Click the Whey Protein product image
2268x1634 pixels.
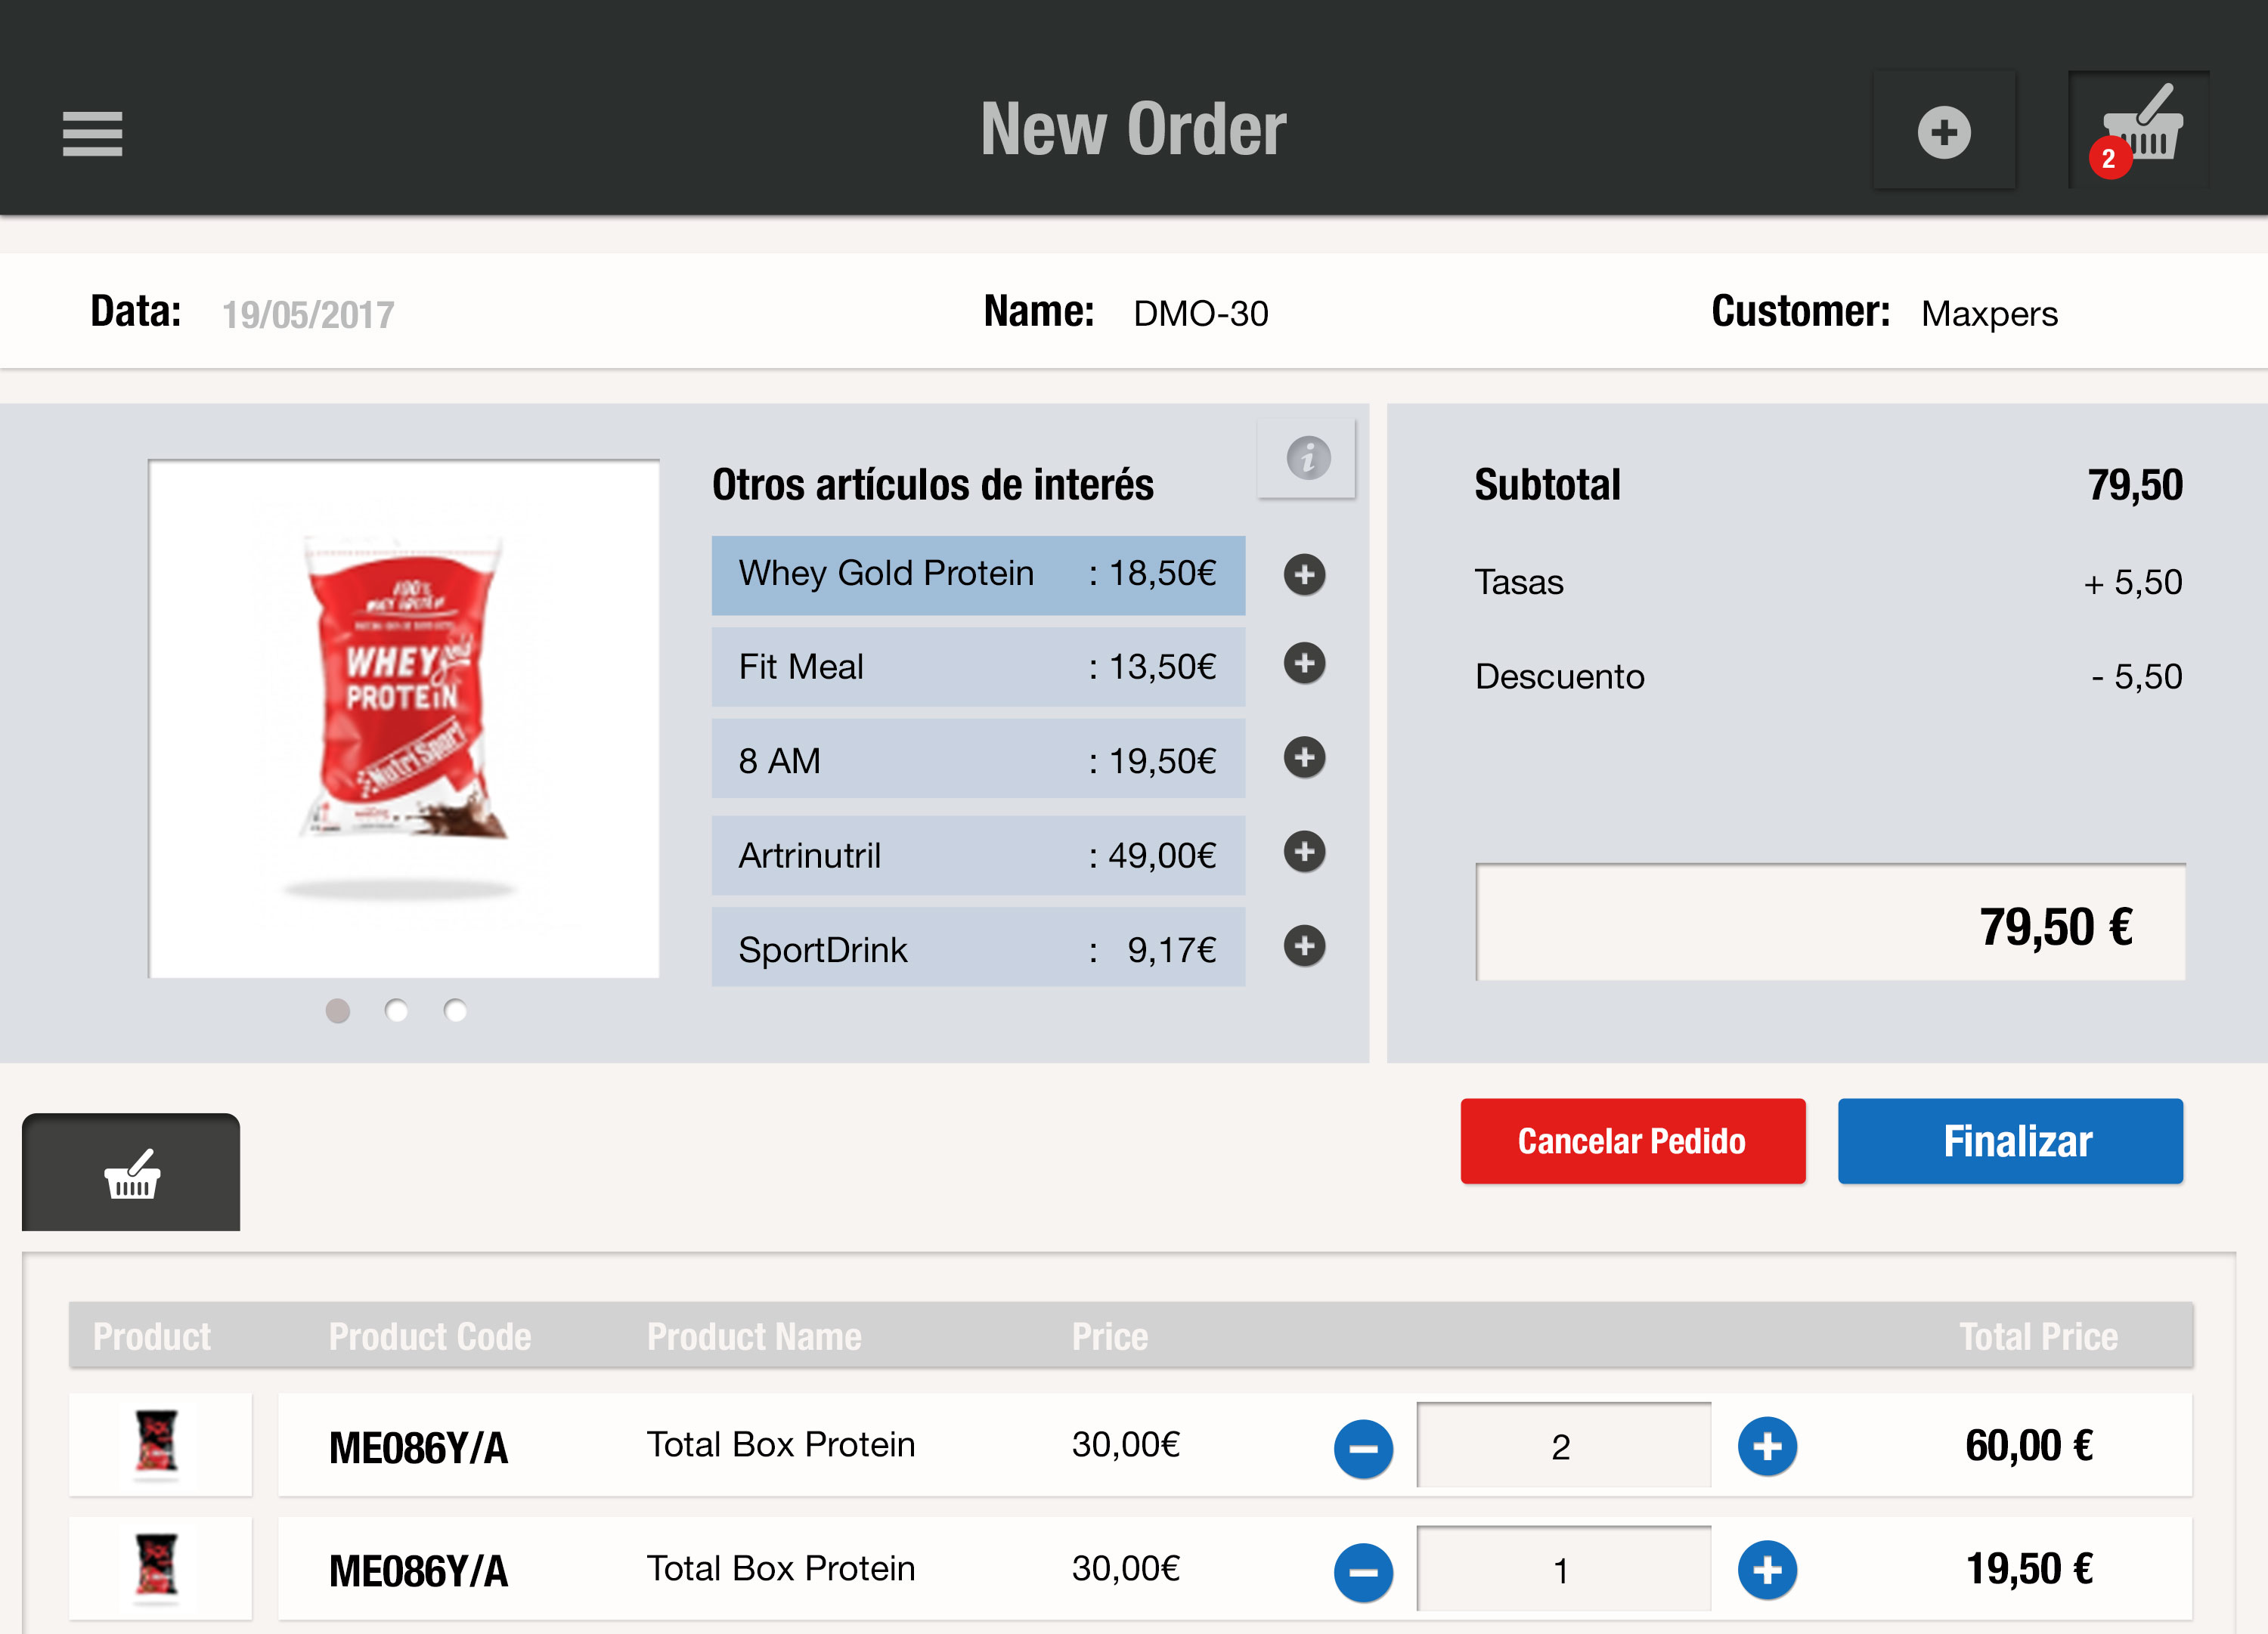click(404, 718)
